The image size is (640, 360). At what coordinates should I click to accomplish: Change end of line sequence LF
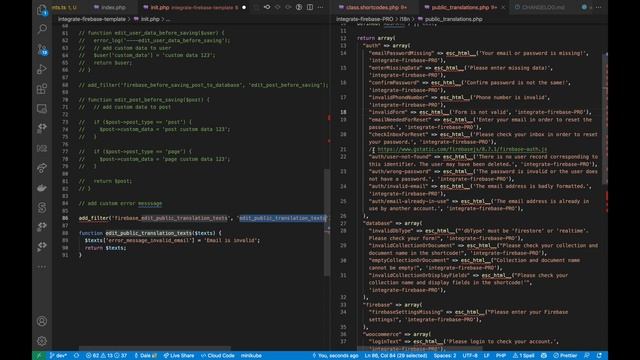click(x=487, y=356)
